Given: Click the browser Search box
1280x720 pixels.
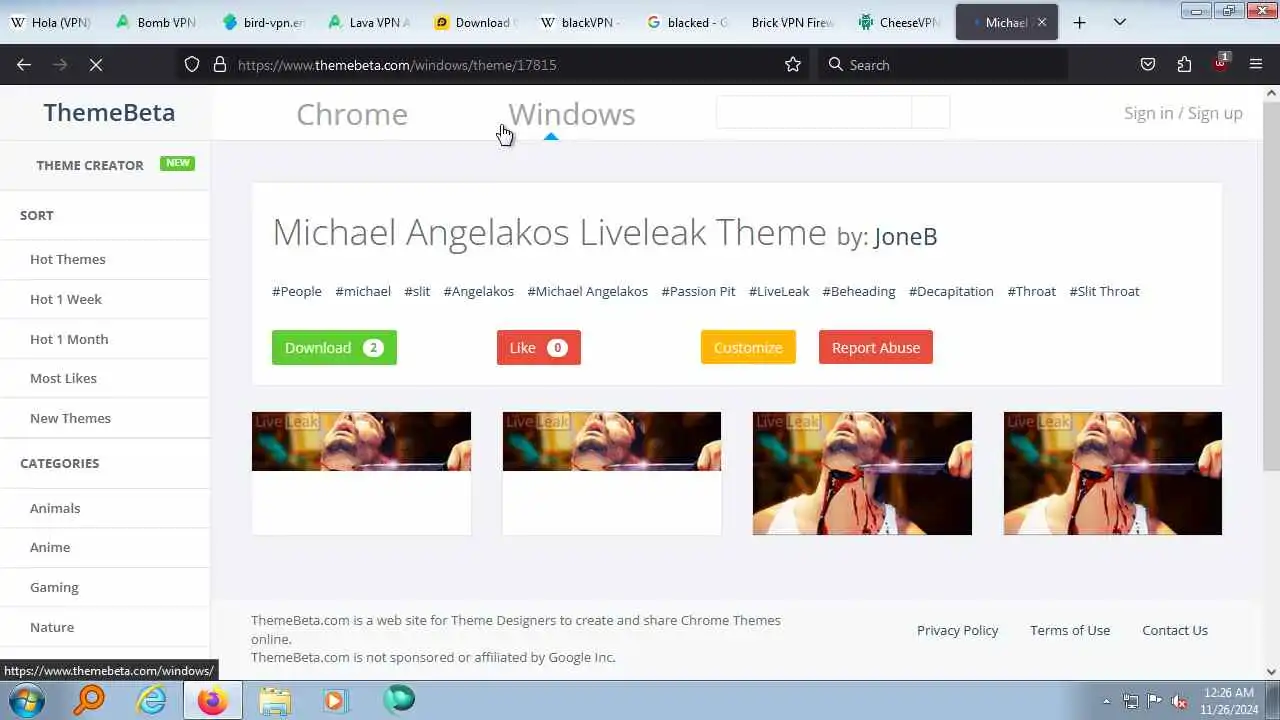Looking at the screenshot, I should [945, 64].
